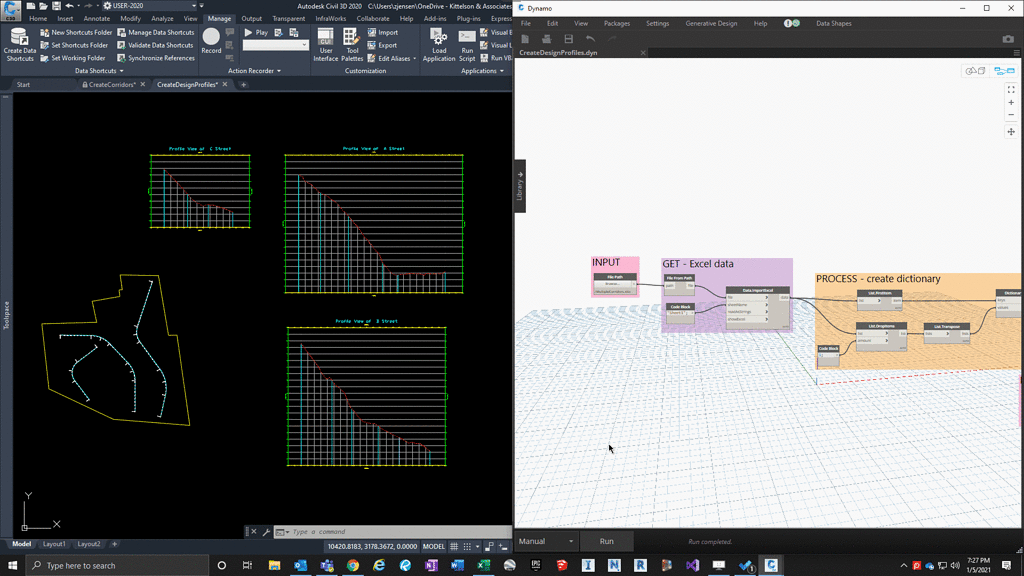Screen dimensions: 1024x576
Task: Toggle MODEL space in the status bar
Action: (x=434, y=546)
